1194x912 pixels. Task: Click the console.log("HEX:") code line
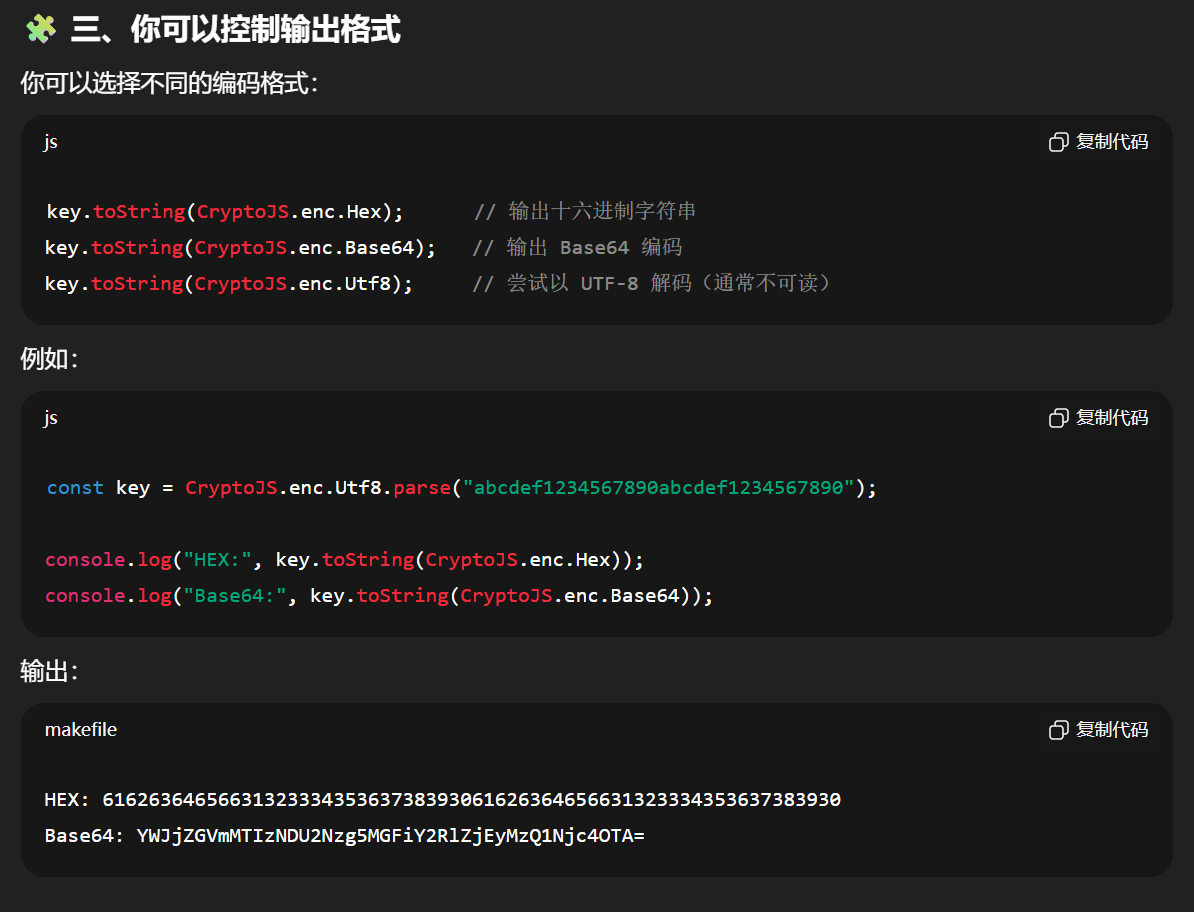(344, 560)
